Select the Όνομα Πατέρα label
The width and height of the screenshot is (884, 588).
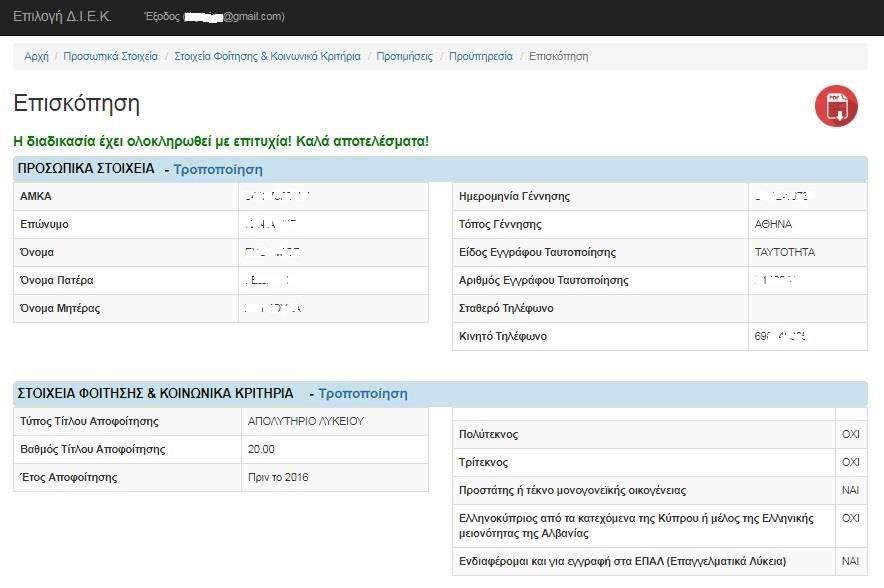(x=56, y=280)
